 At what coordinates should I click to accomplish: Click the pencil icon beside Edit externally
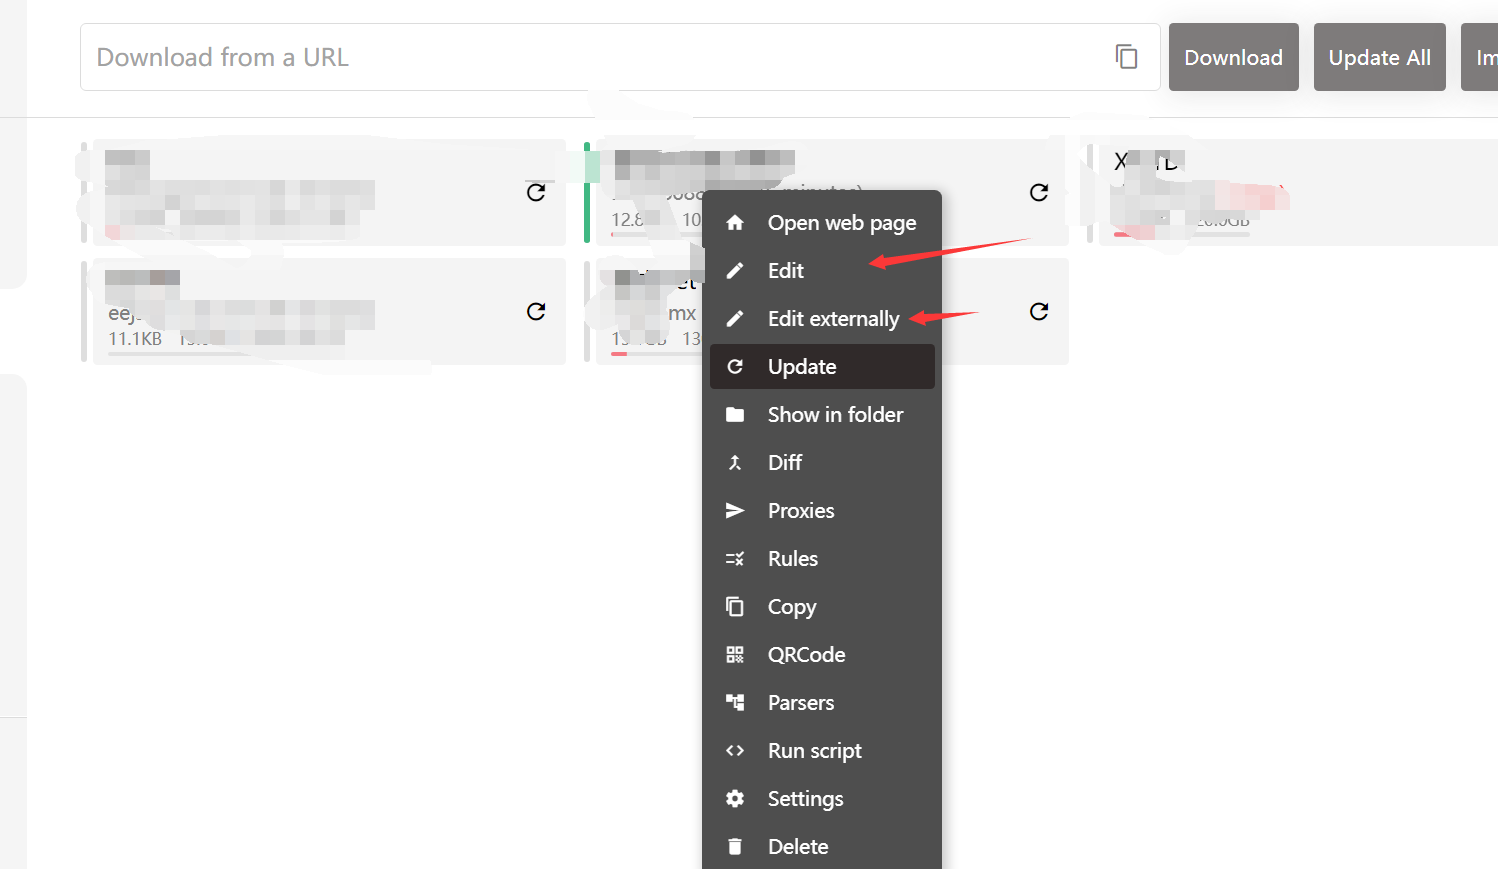click(735, 319)
